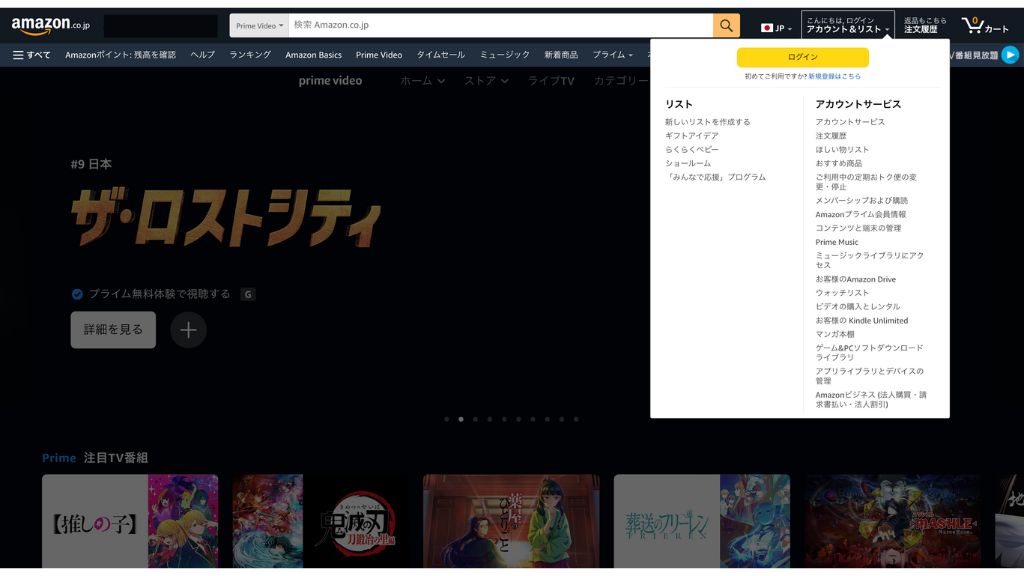Viewport: 1024px width, 576px height.
Task: Click the G rating badge
Action: tap(247, 293)
